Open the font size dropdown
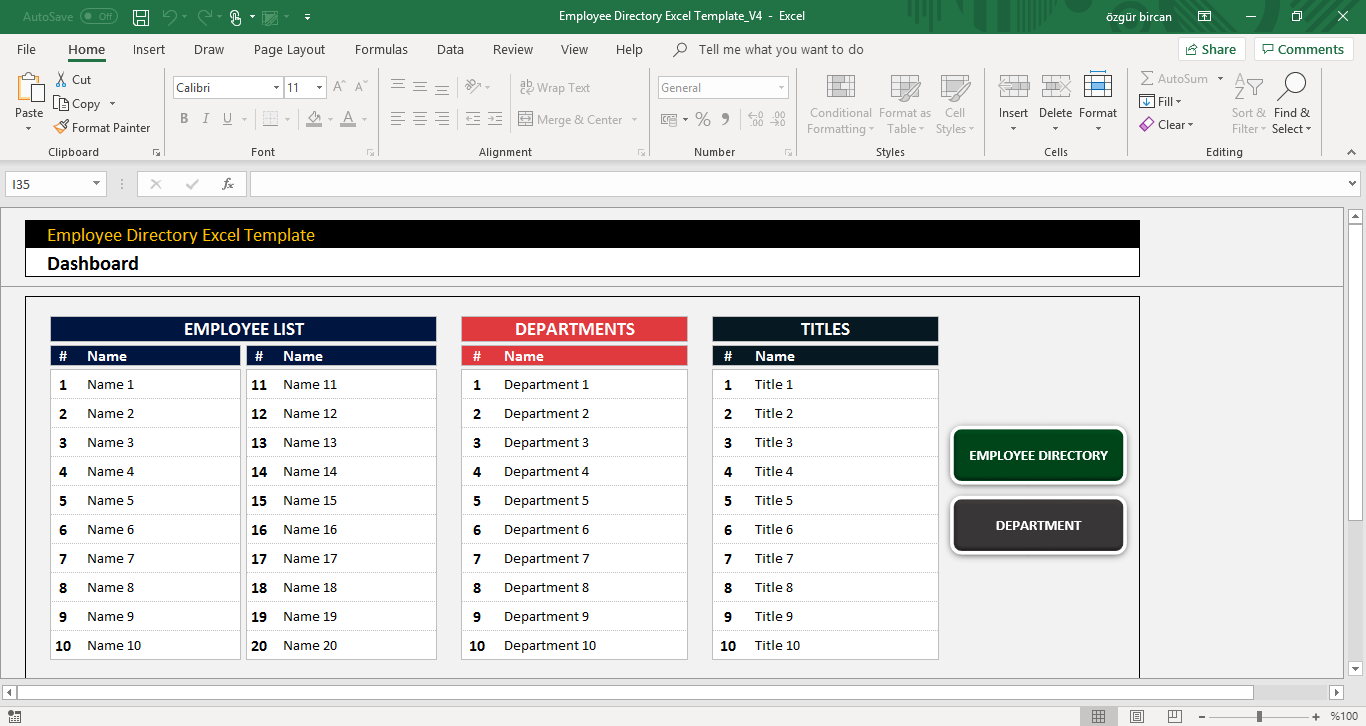1366x726 pixels. click(x=319, y=88)
